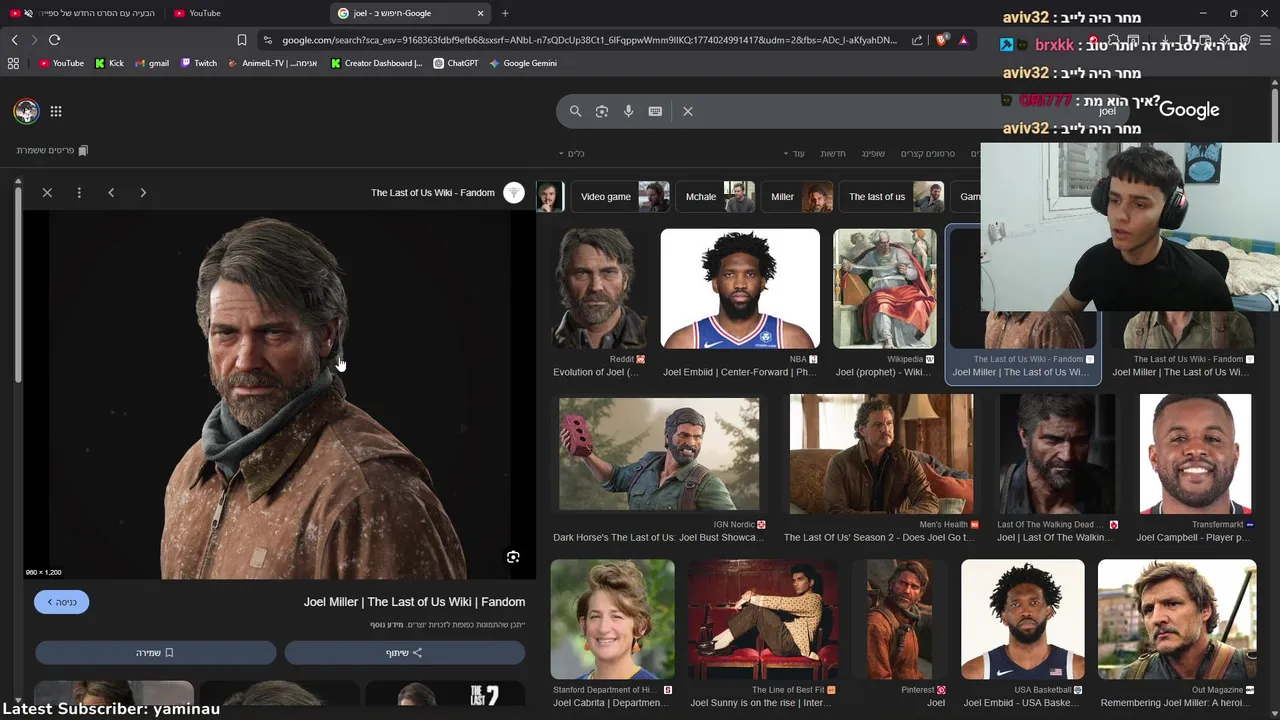This screenshot has width=1280, height=720.
Task: Reload the page with the refresh icon
Action: coord(54,40)
